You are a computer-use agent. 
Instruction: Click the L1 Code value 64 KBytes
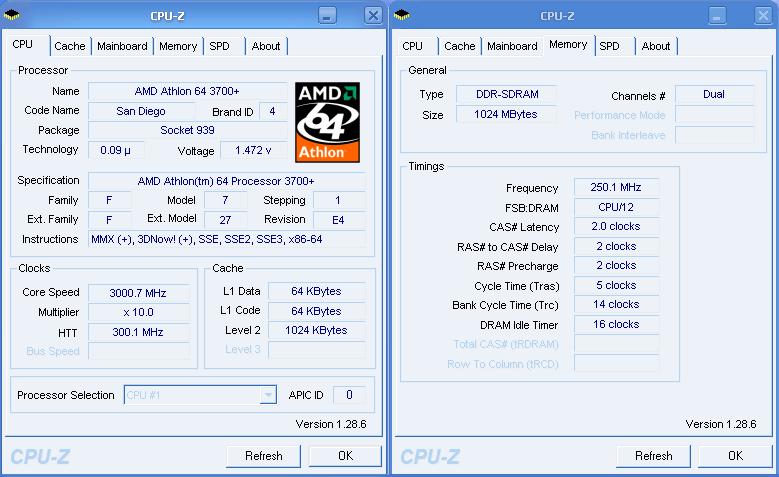tap(316, 311)
